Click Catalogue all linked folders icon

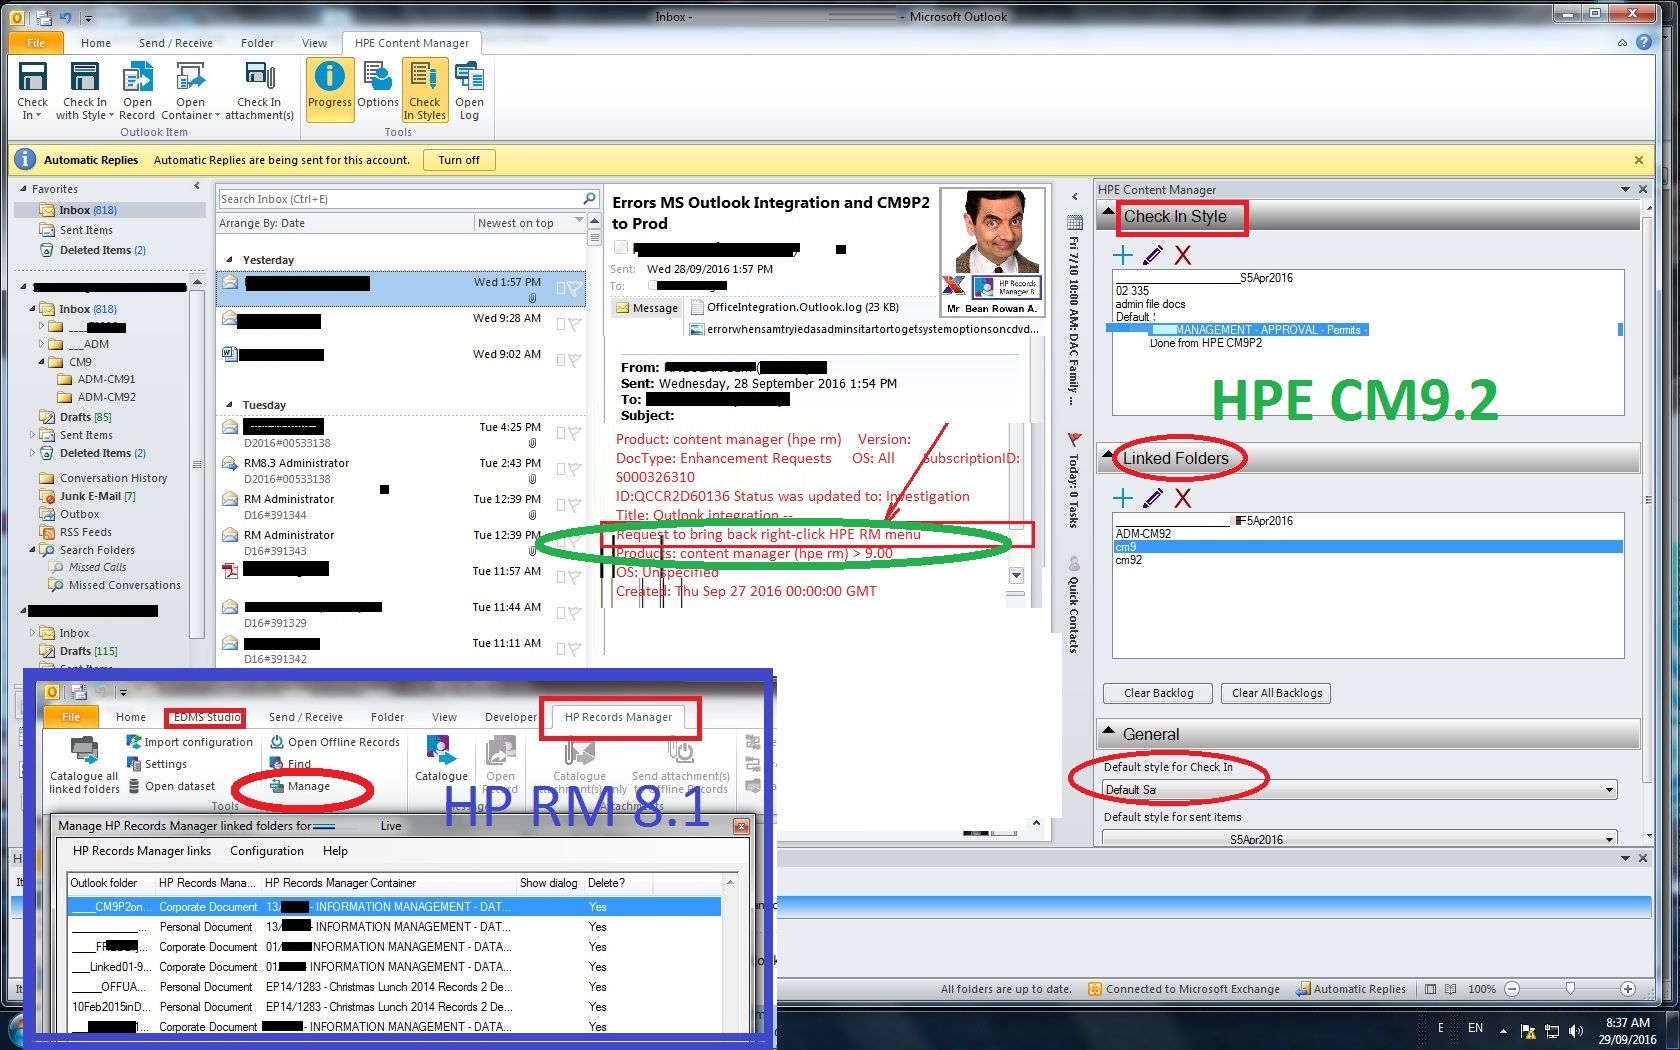click(x=84, y=766)
